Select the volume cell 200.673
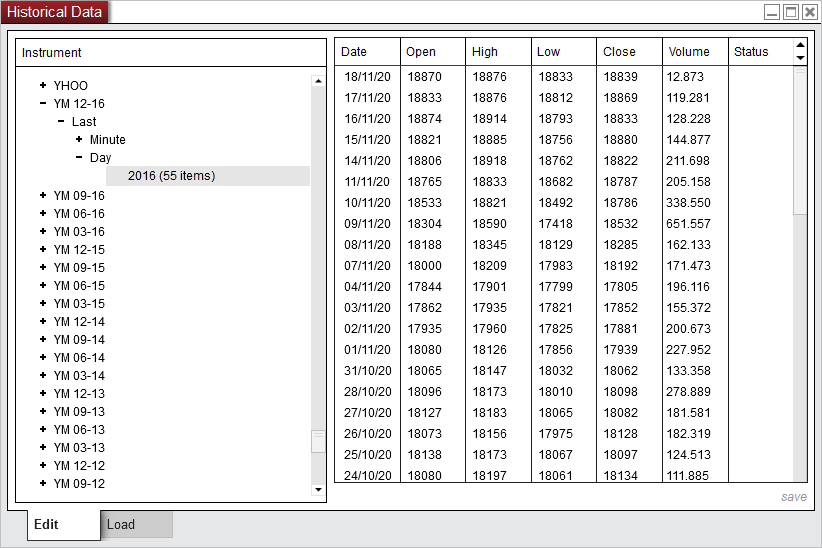The width and height of the screenshot is (822, 548). pyautogui.click(x=688, y=328)
